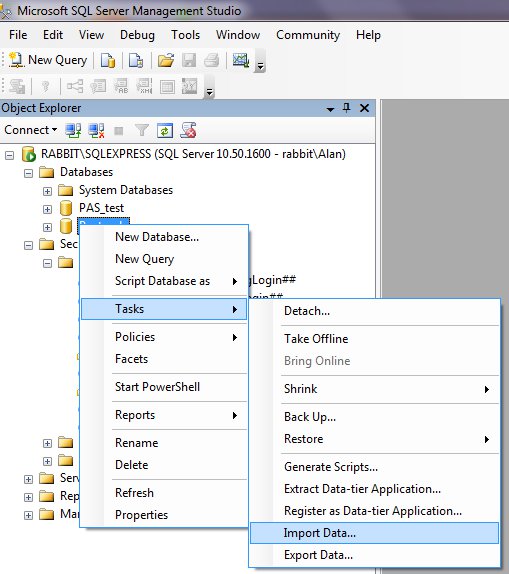This screenshot has height=574, width=509.
Task: Open the Reports submenu
Action: coord(164,415)
